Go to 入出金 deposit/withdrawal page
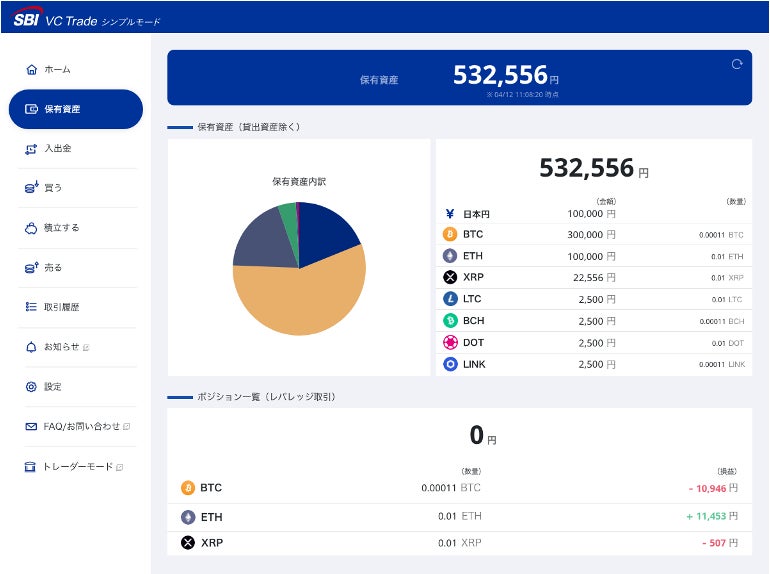770x574 pixels. tap(57, 149)
